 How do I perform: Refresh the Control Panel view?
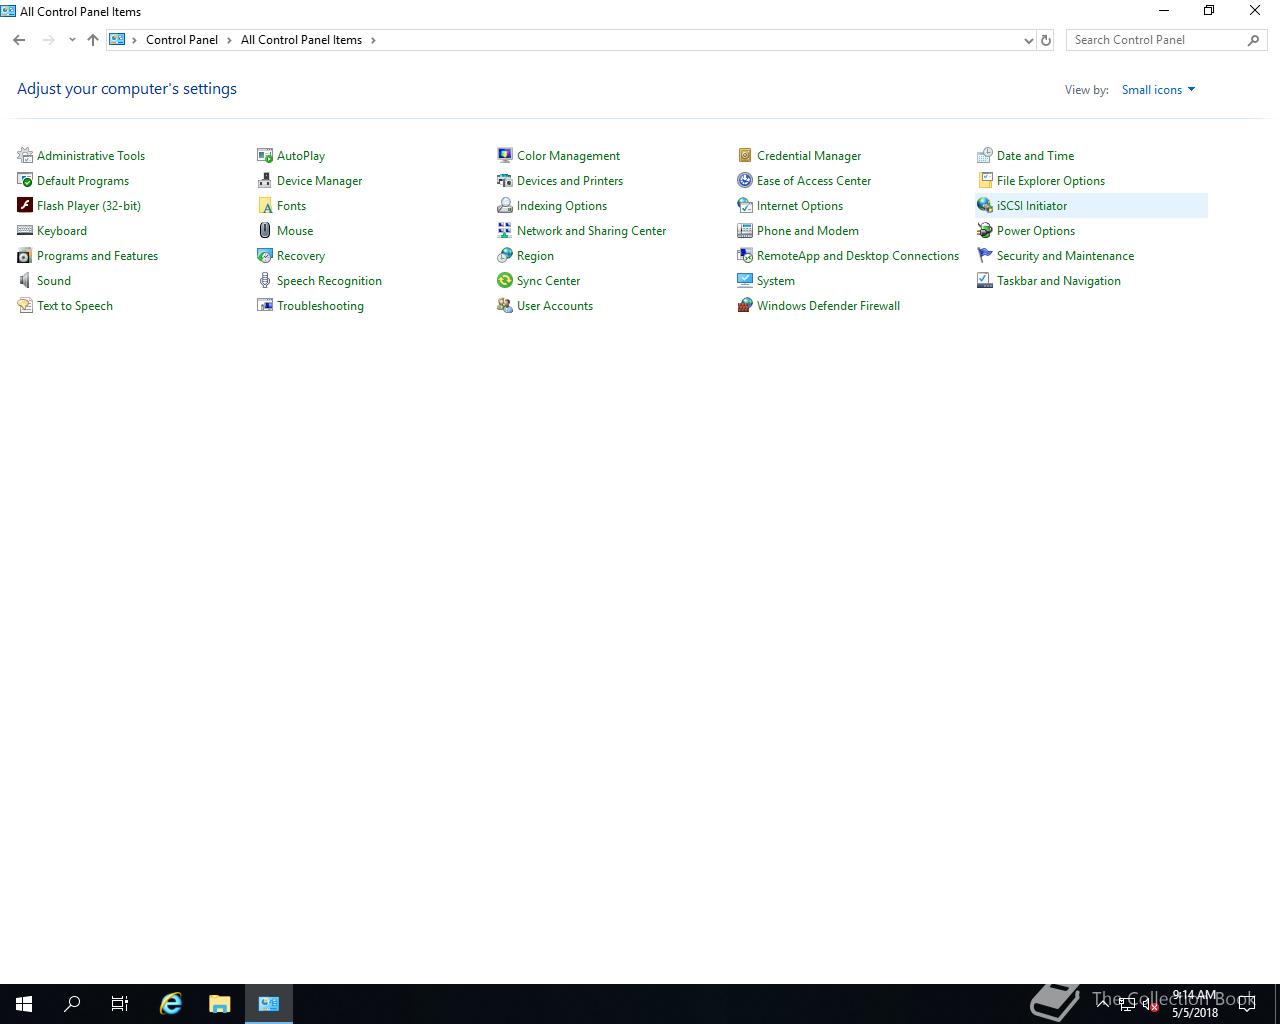pyautogui.click(x=1046, y=40)
